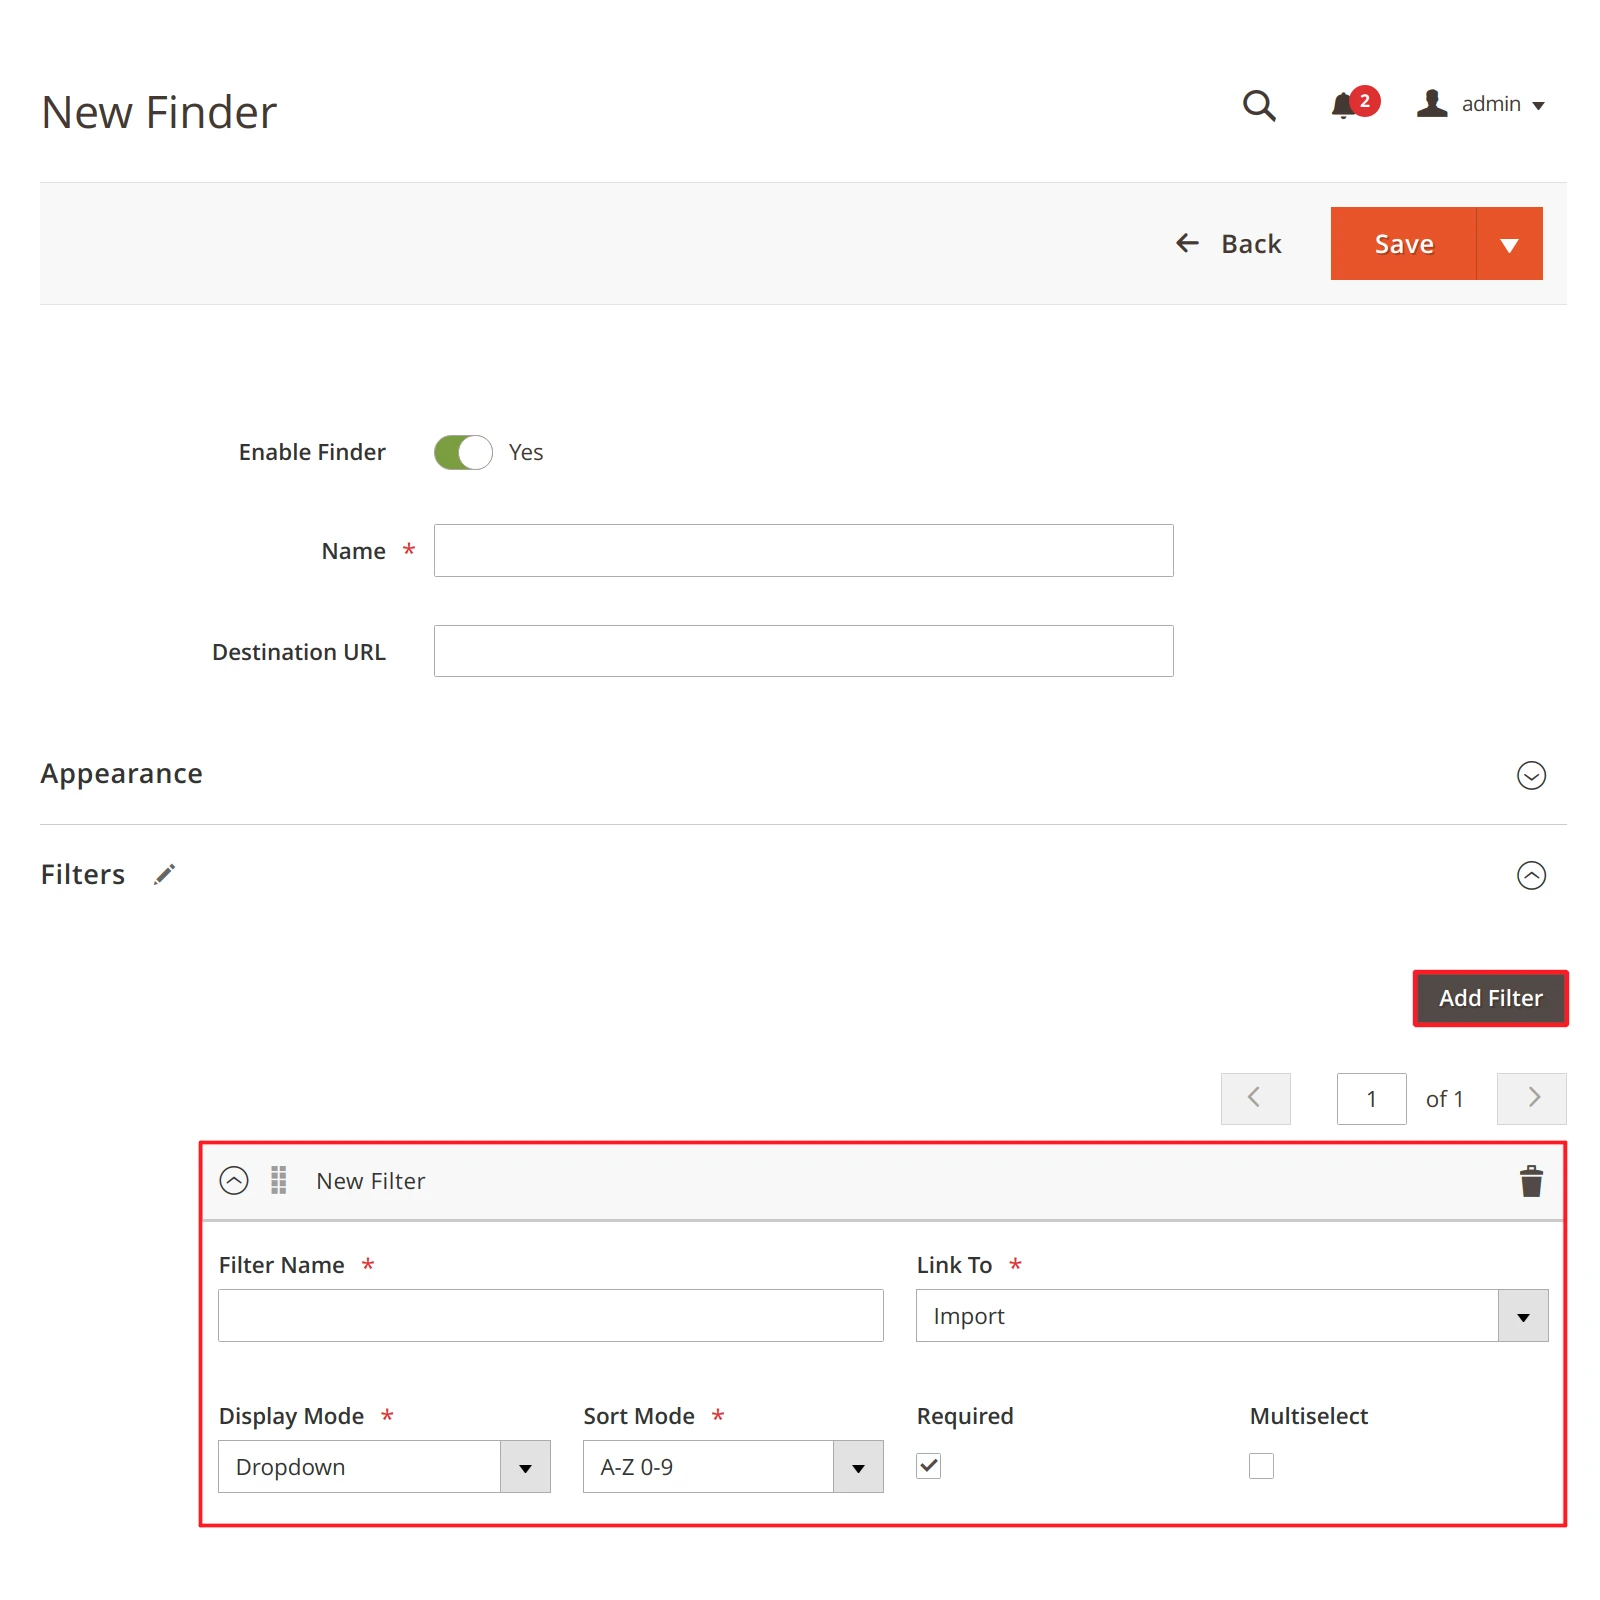
Task: Grab the New Filter drag handle icon
Action: (278, 1180)
